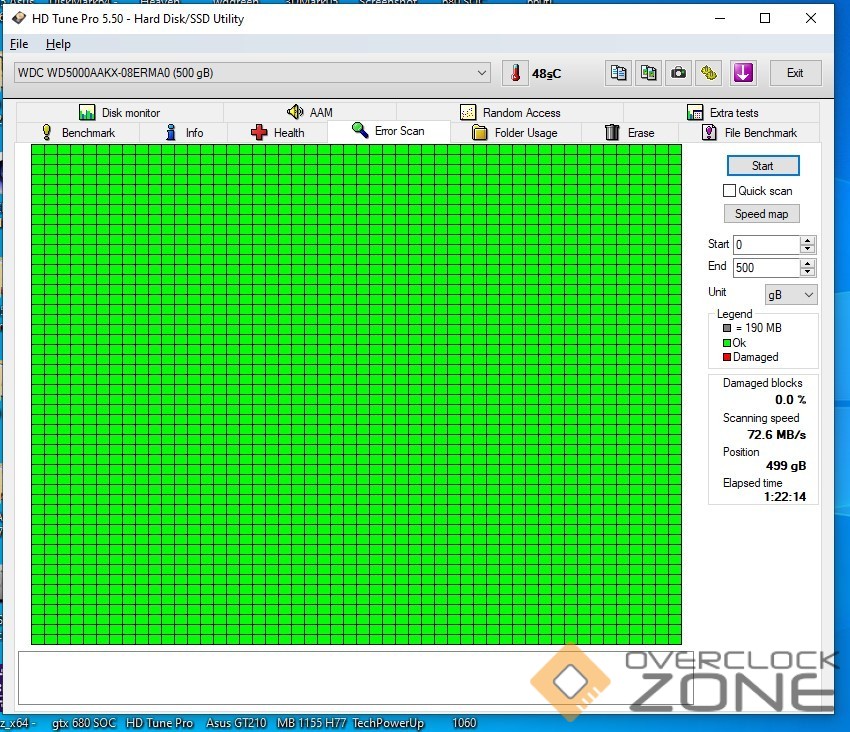Decrease the End value with down arrow
The width and height of the screenshot is (850, 732).
pyautogui.click(x=808, y=272)
